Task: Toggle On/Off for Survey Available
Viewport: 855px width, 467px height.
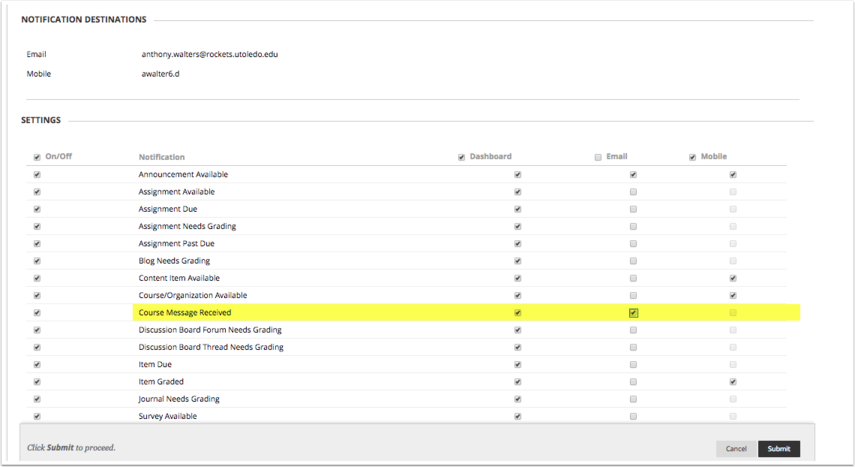Action: click(37, 416)
